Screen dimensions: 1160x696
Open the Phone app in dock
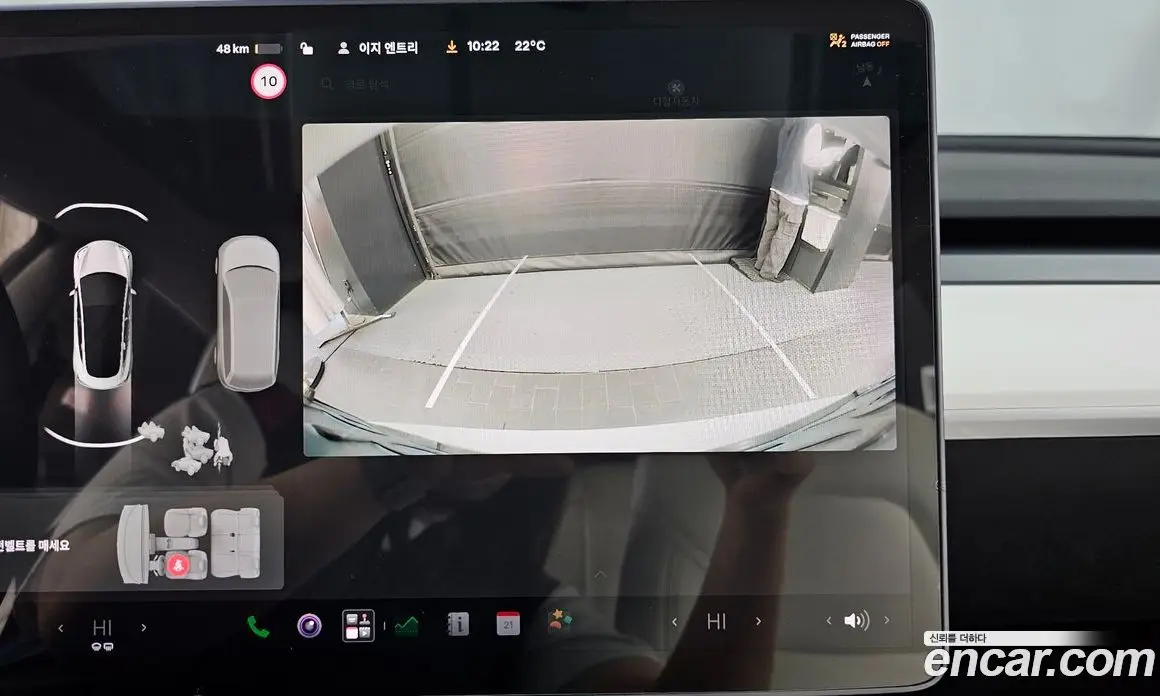[257, 626]
